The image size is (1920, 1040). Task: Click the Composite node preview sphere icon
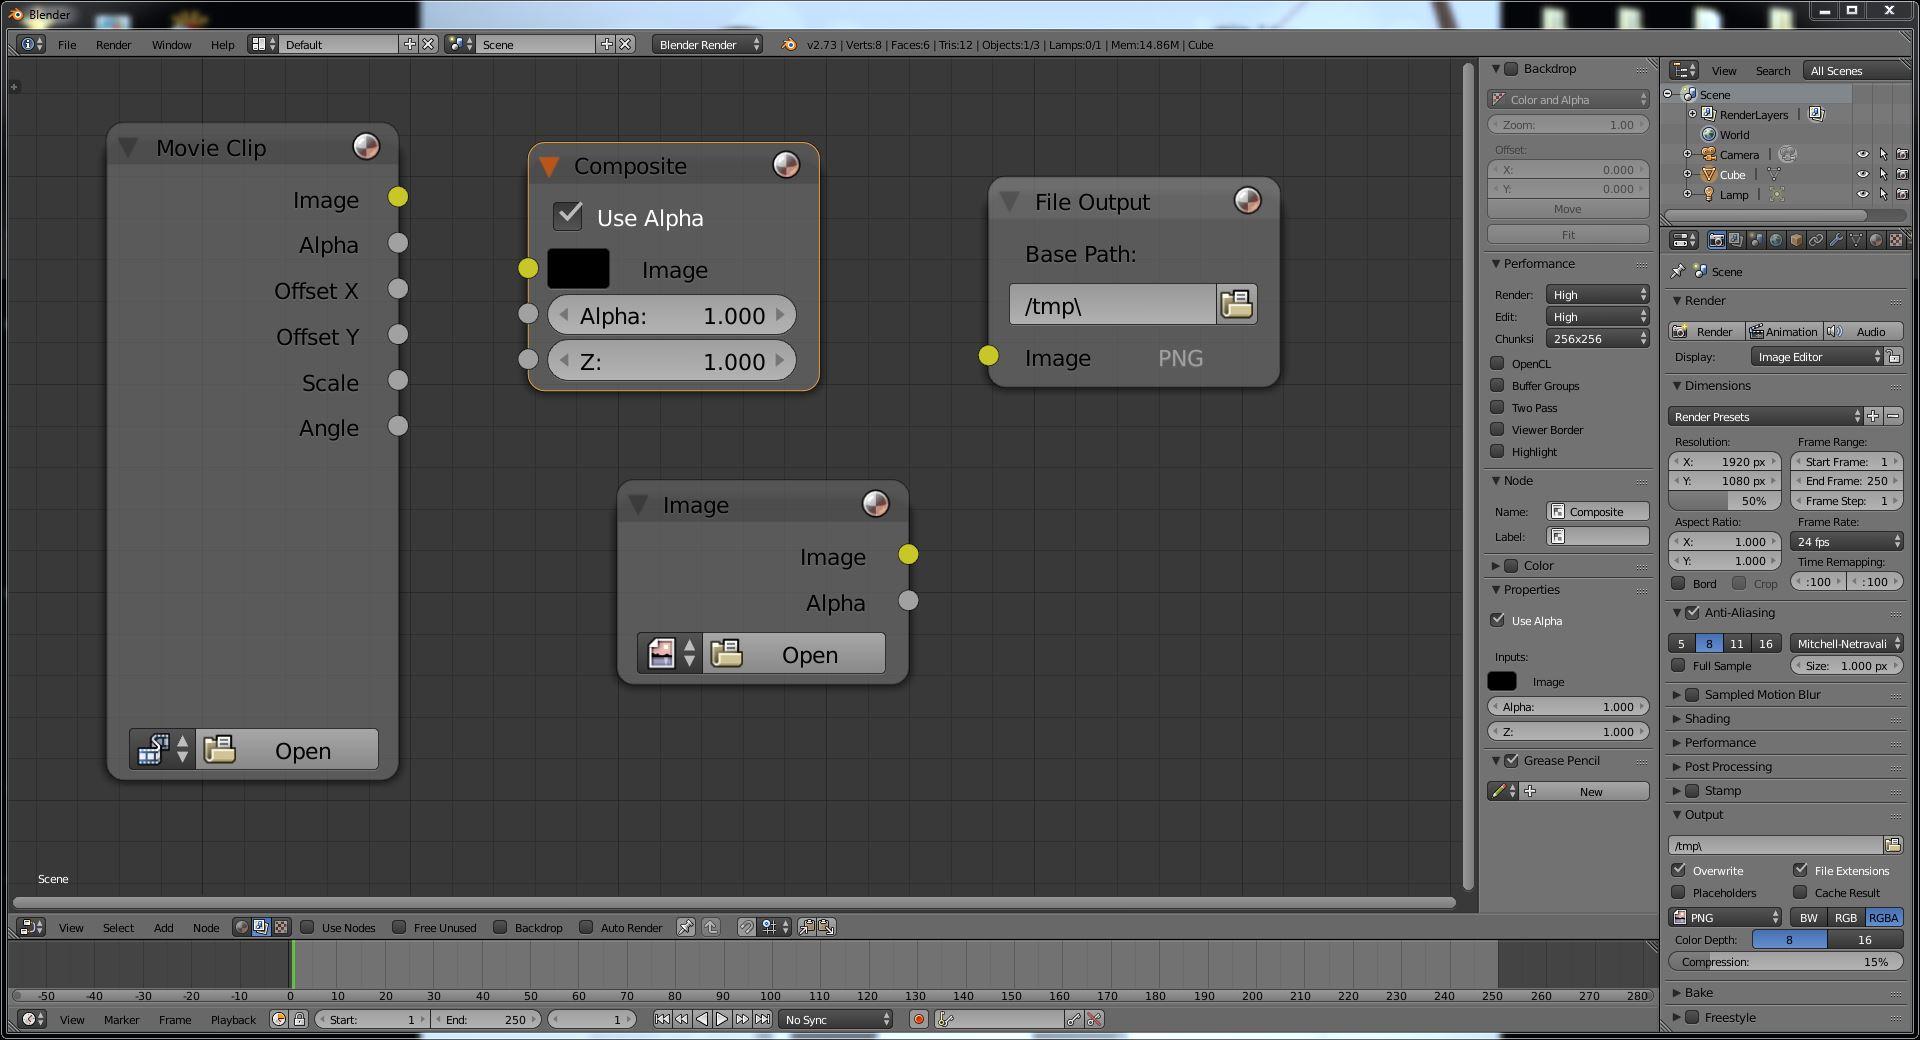tap(787, 165)
